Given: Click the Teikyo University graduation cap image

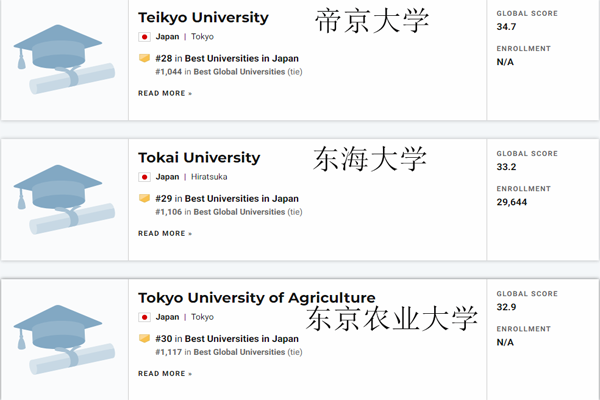Looking at the screenshot, I should pyautogui.click(x=64, y=59).
